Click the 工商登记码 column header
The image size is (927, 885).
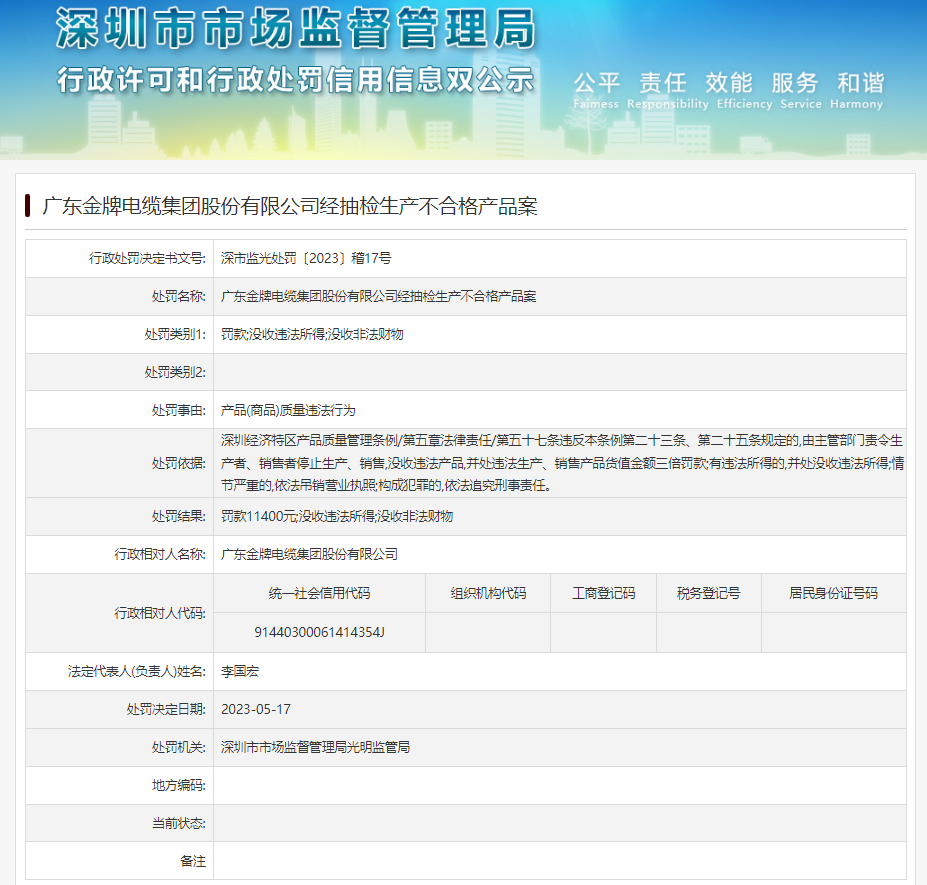(604, 594)
